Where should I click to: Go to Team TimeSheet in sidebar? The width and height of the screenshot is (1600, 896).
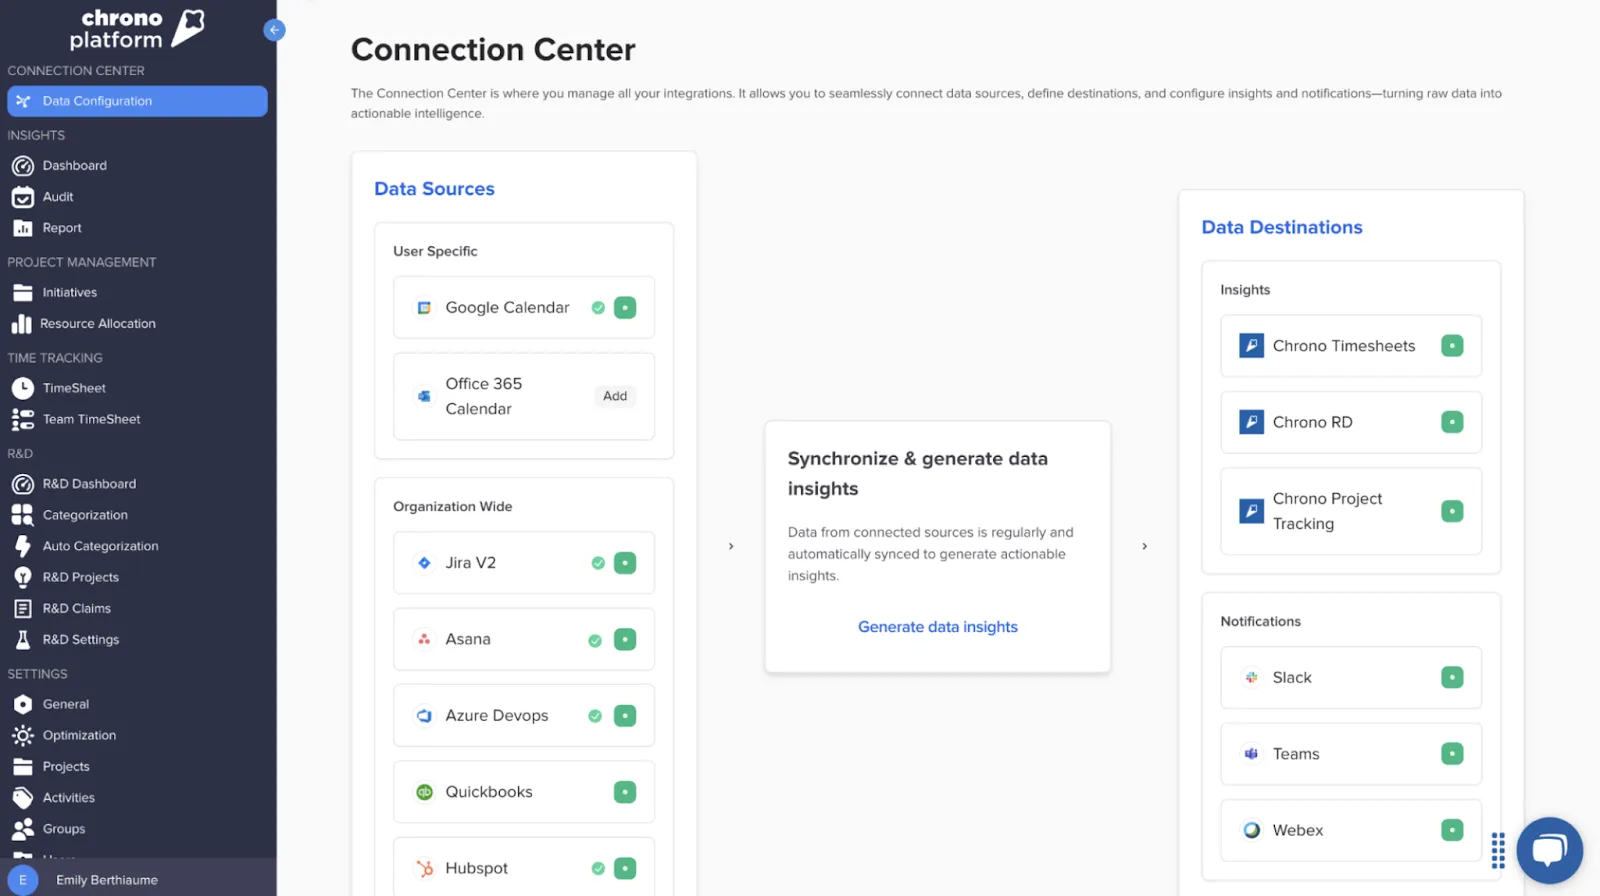pos(91,419)
